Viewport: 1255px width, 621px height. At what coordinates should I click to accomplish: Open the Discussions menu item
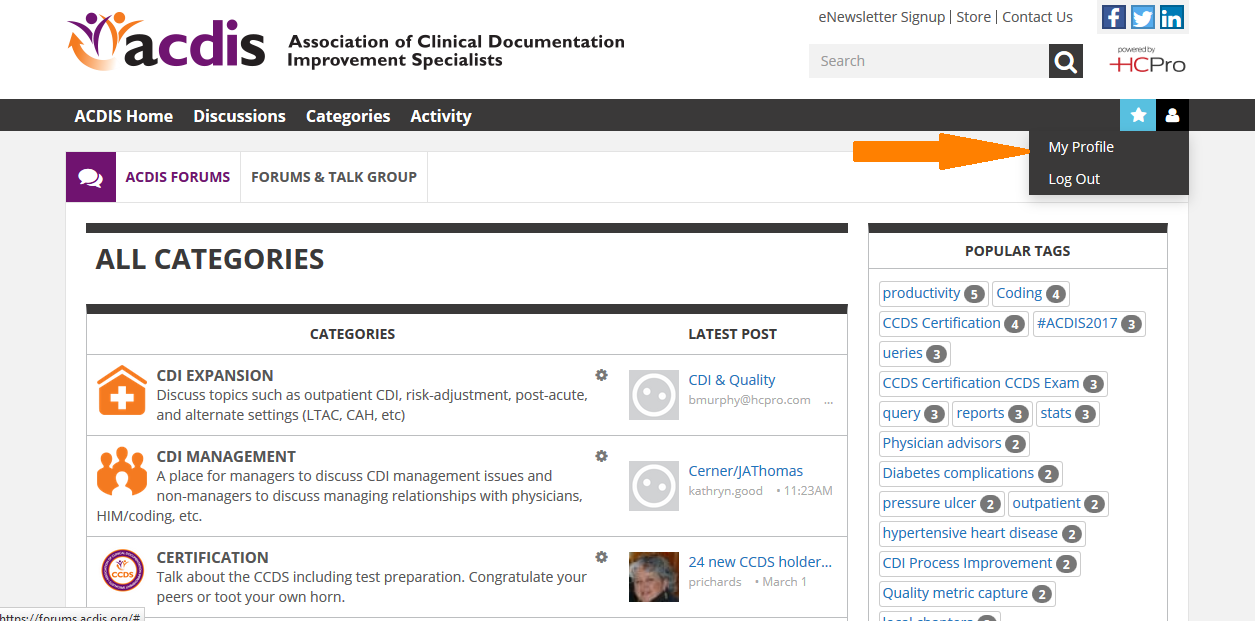pos(239,116)
